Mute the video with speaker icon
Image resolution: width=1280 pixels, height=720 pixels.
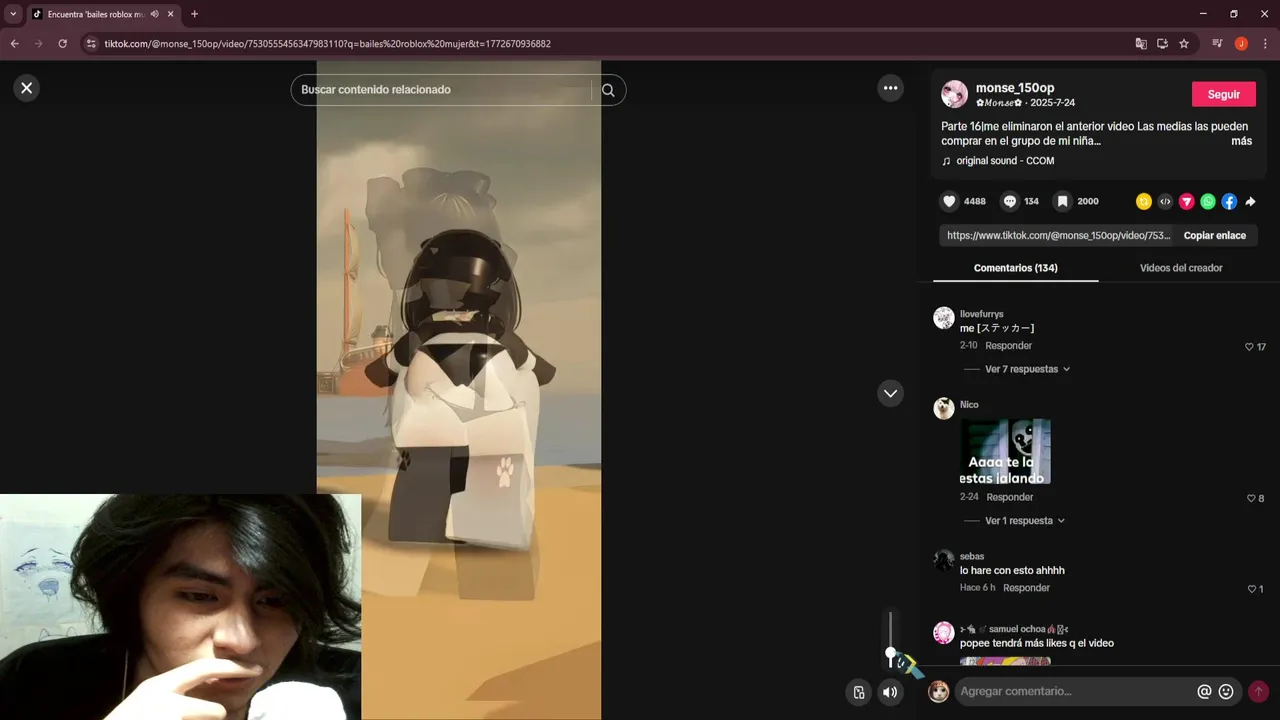[x=890, y=692]
